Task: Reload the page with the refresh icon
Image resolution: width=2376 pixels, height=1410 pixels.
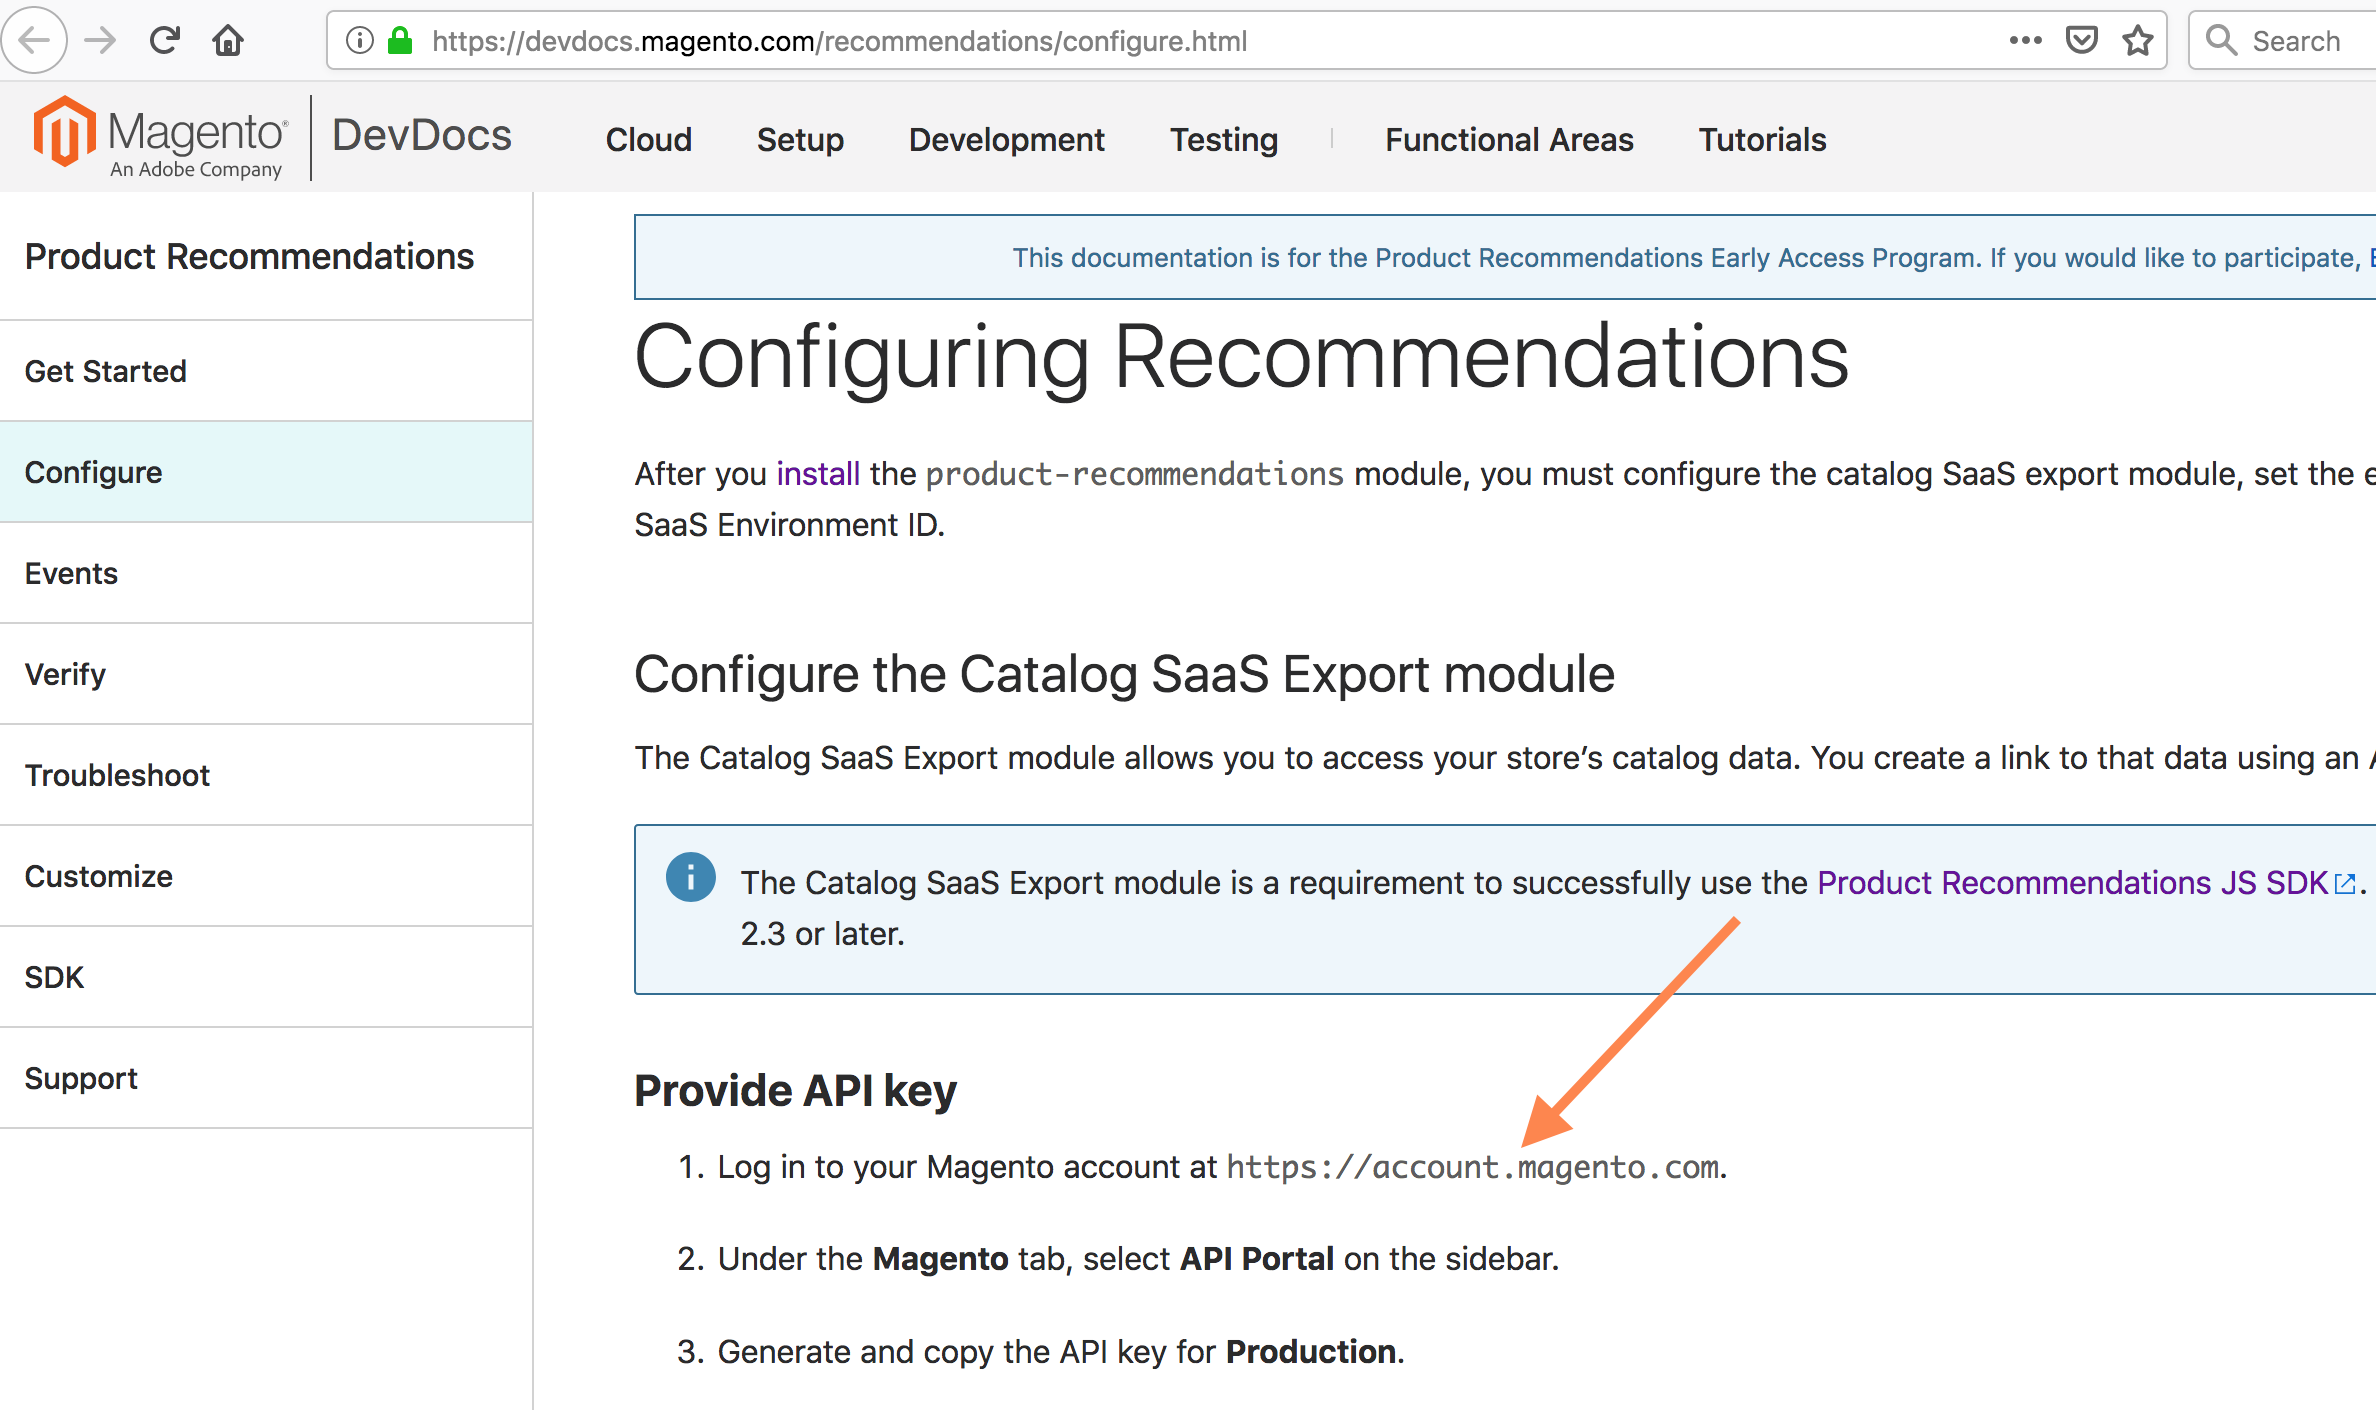Action: [165, 41]
